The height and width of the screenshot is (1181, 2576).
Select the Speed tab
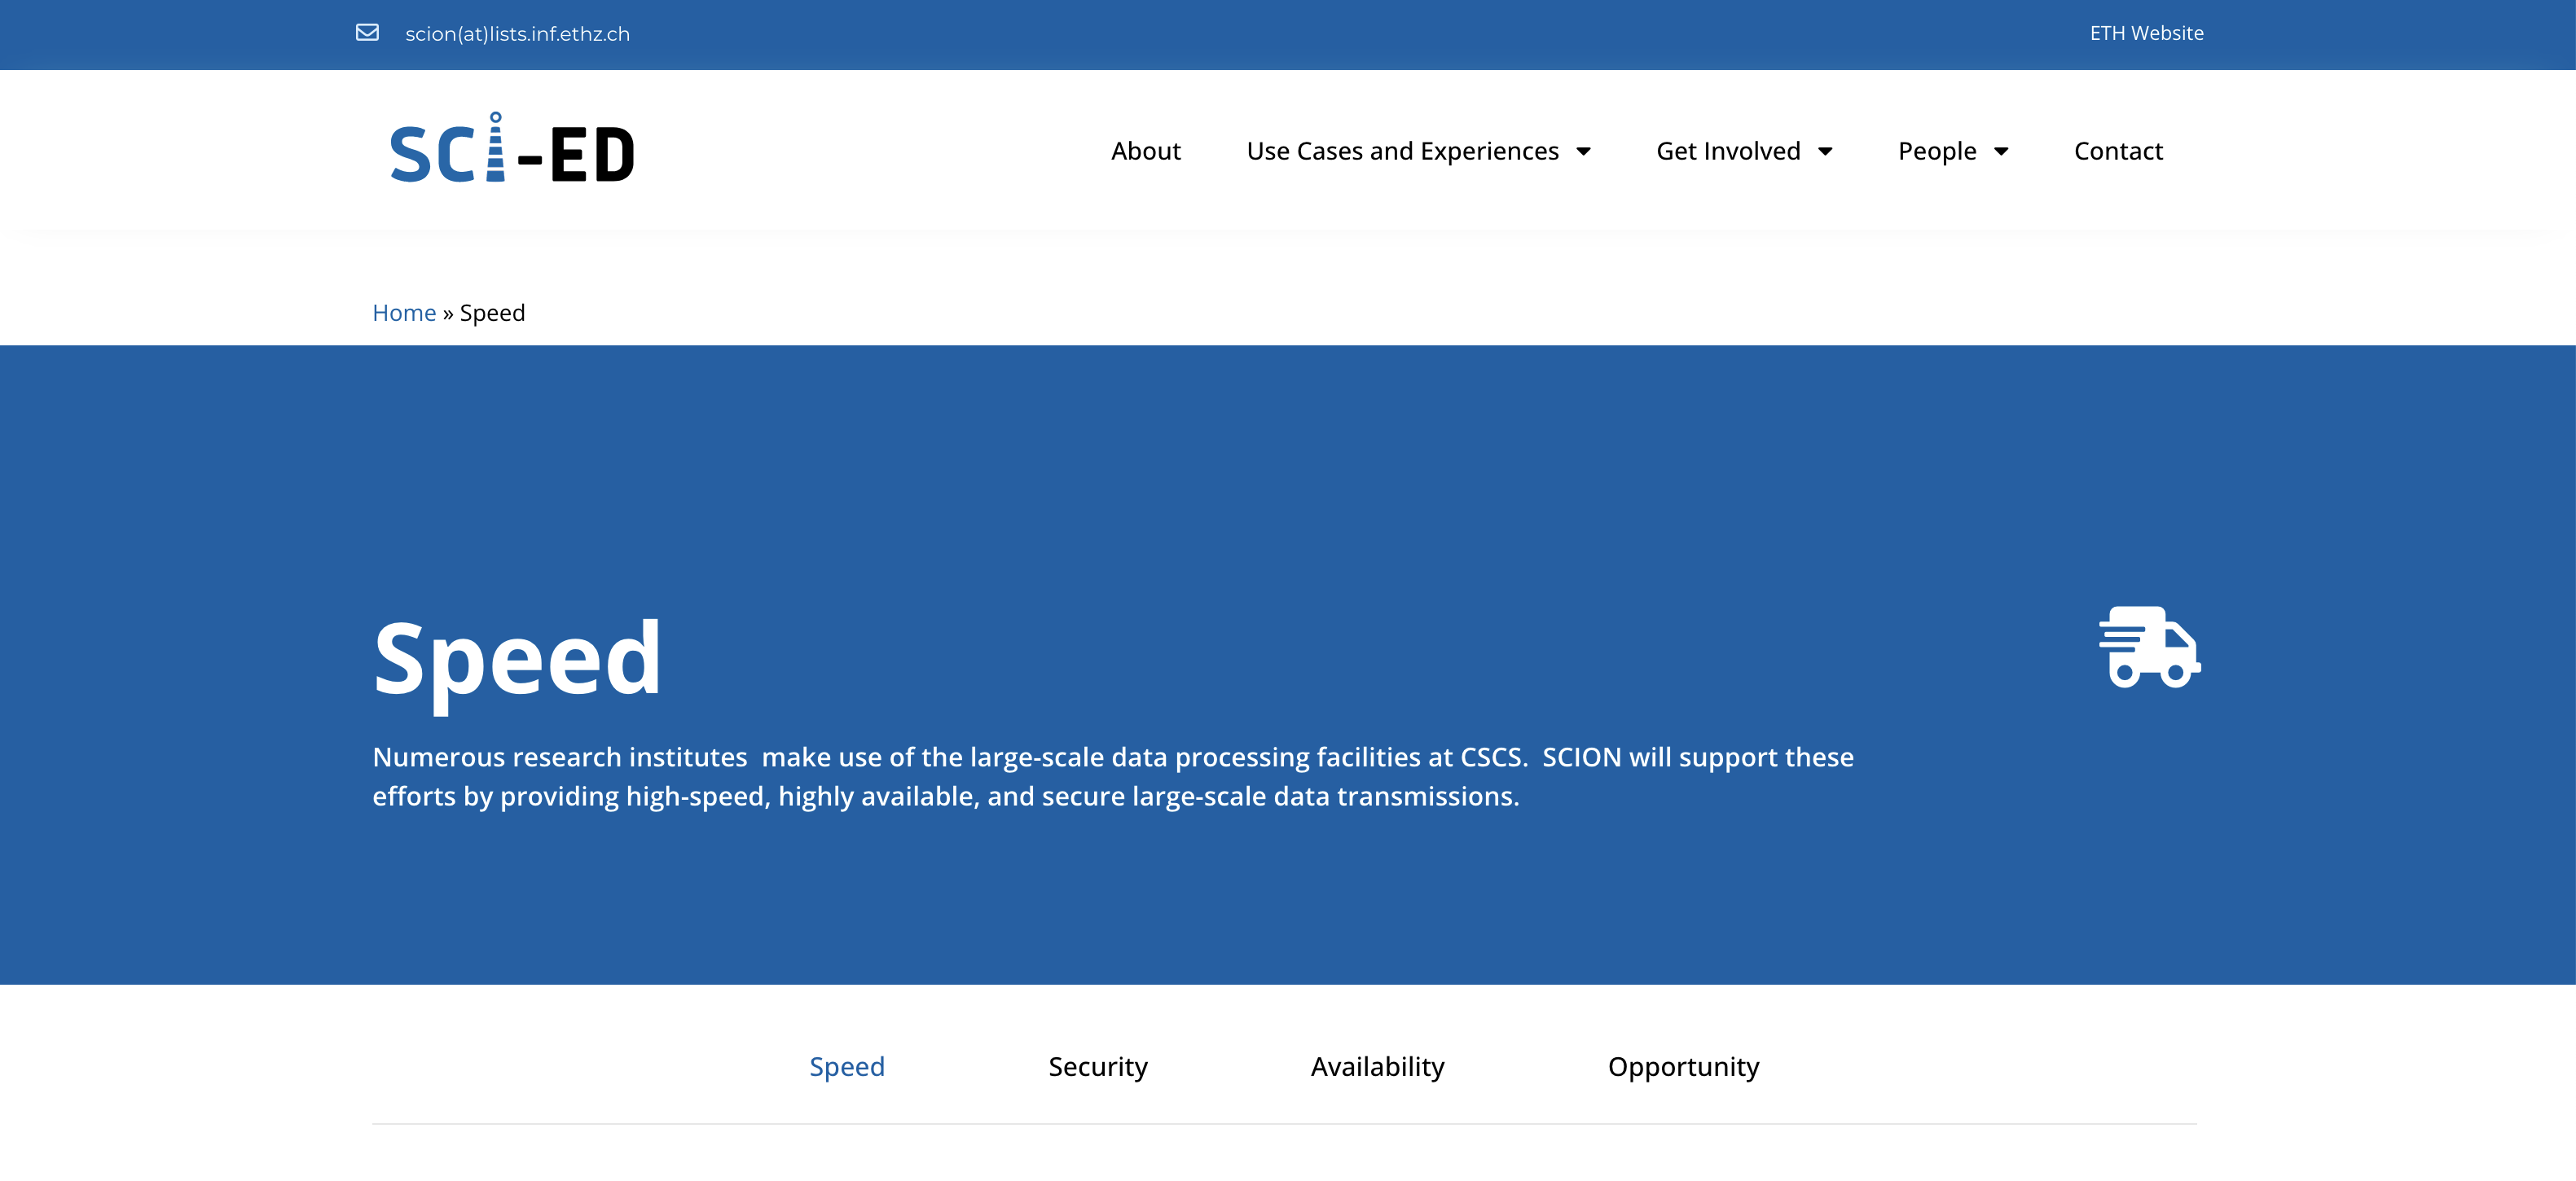click(x=847, y=1066)
